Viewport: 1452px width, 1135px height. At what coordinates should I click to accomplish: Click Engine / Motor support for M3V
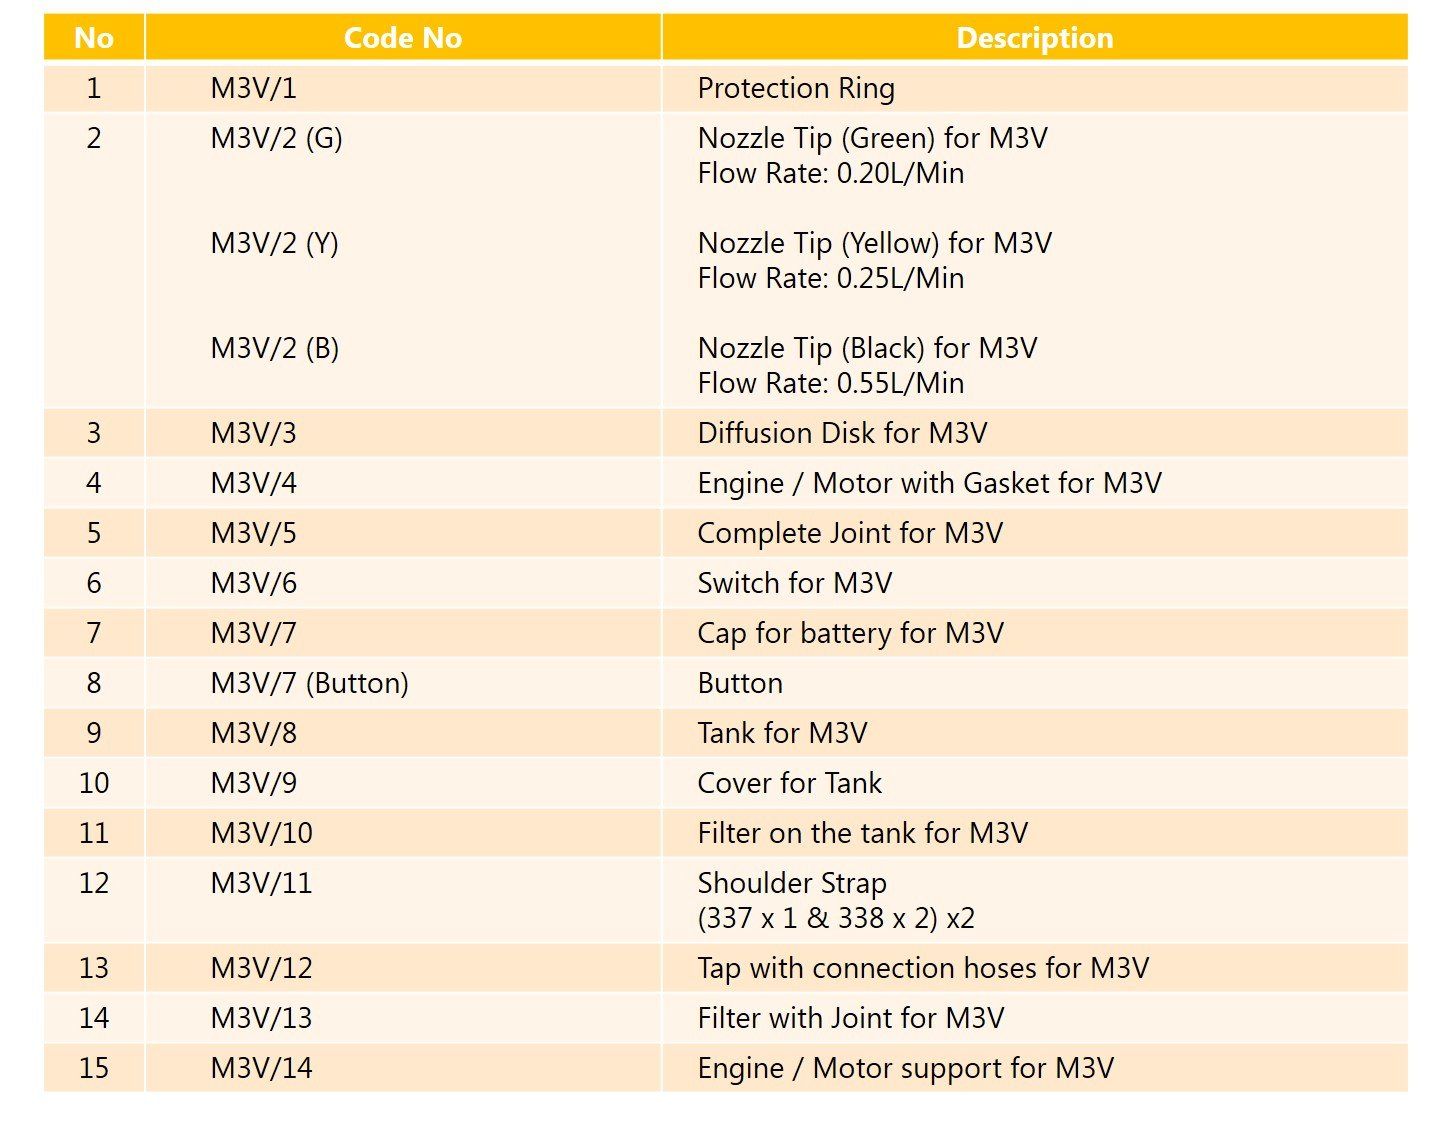[x=906, y=1068]
